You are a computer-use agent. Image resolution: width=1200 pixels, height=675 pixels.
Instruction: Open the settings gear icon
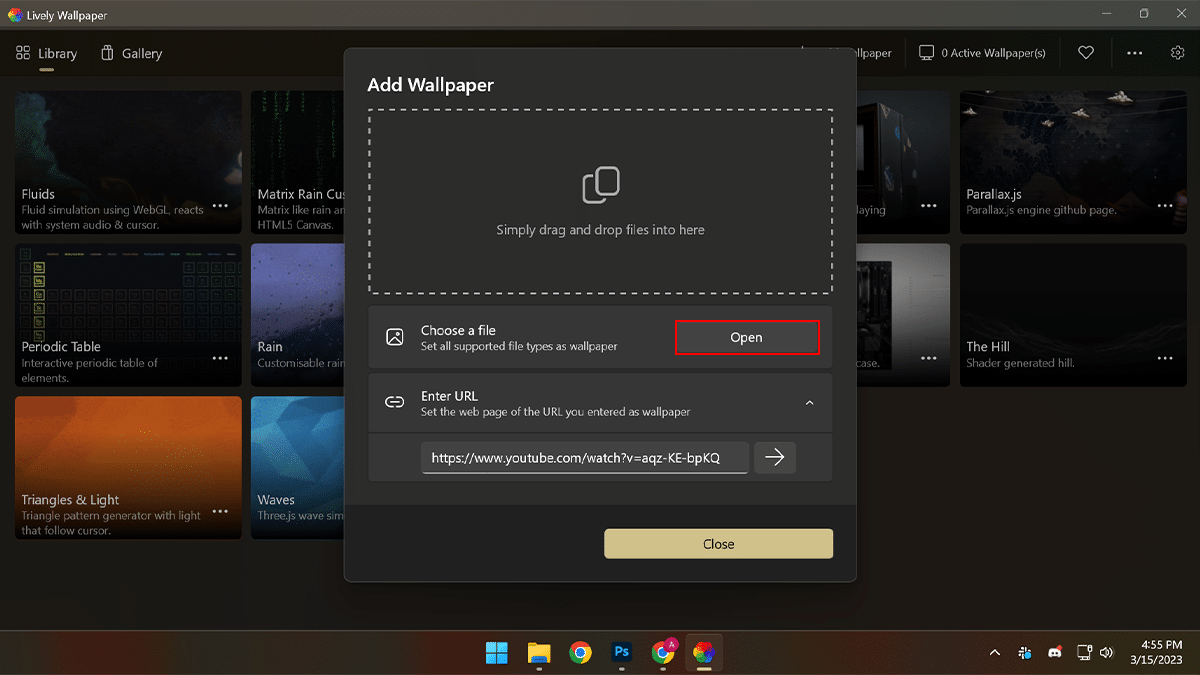(1177, 53)
